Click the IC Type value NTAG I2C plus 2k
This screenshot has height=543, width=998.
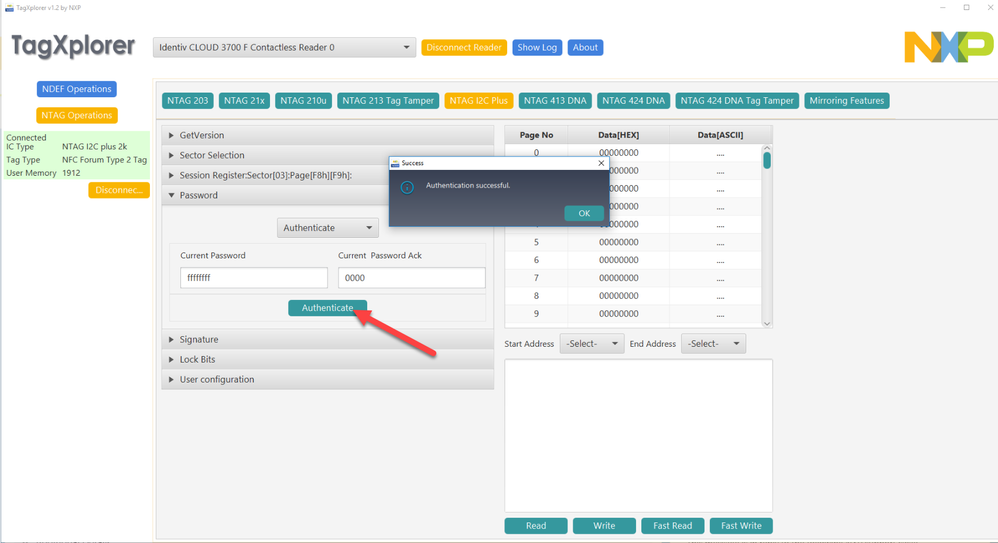click(x=94, y=146)
